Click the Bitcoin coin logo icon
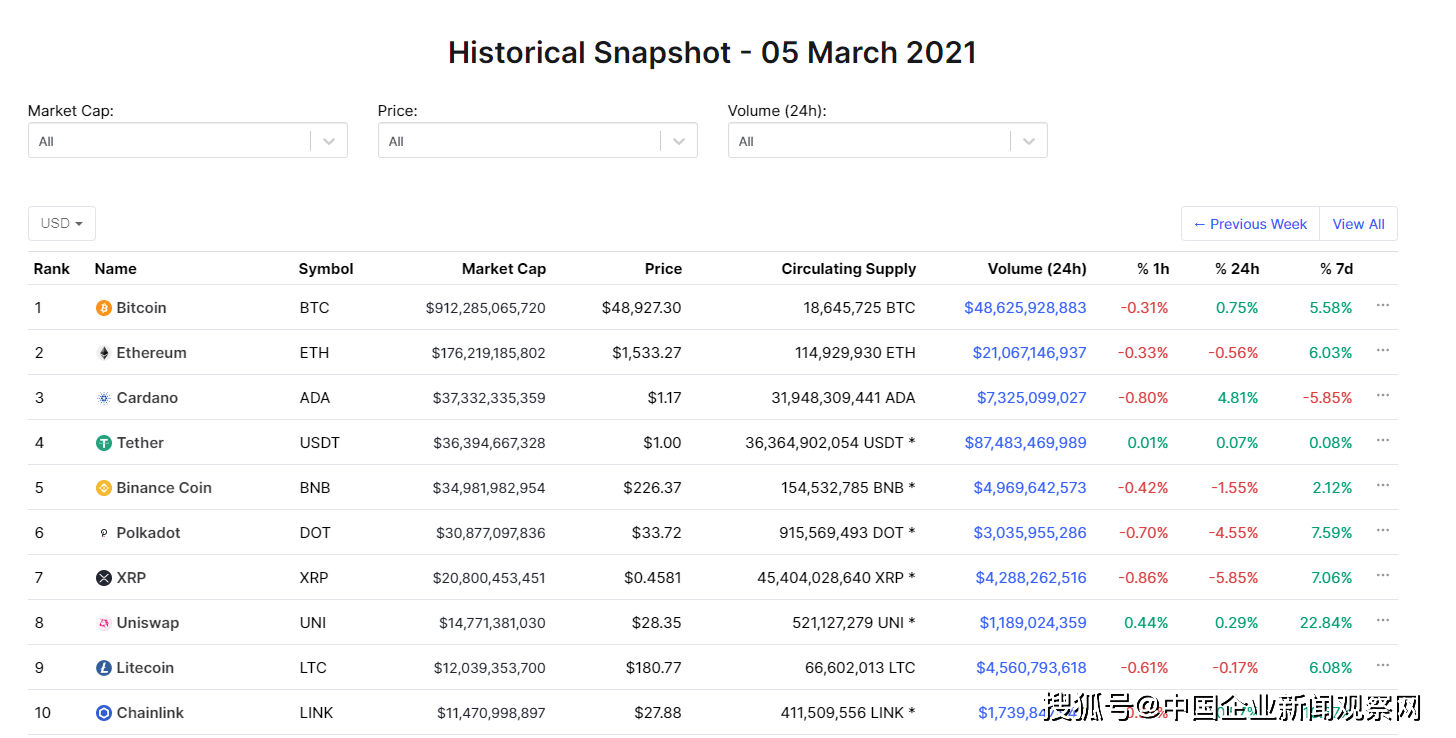The height and width of the screenshot is (738, 1456). click(x=103, y=308)
